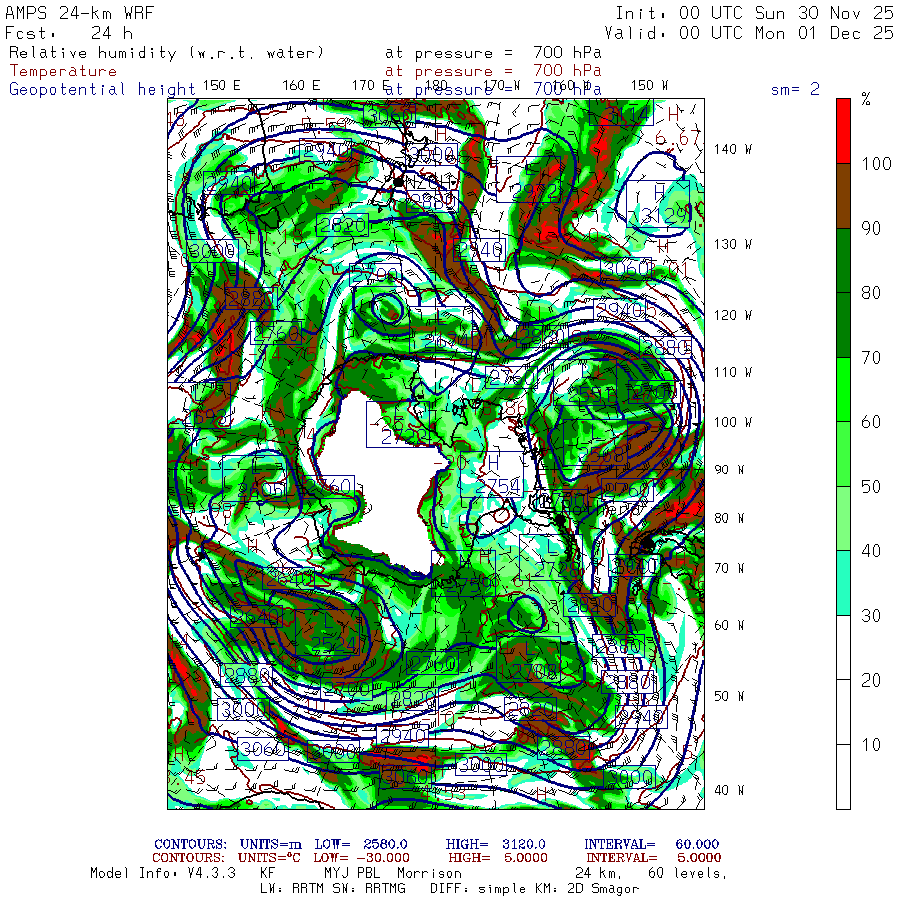
Task: Click the red '6.67' temperature maximum label
Action: click(678, 138)
